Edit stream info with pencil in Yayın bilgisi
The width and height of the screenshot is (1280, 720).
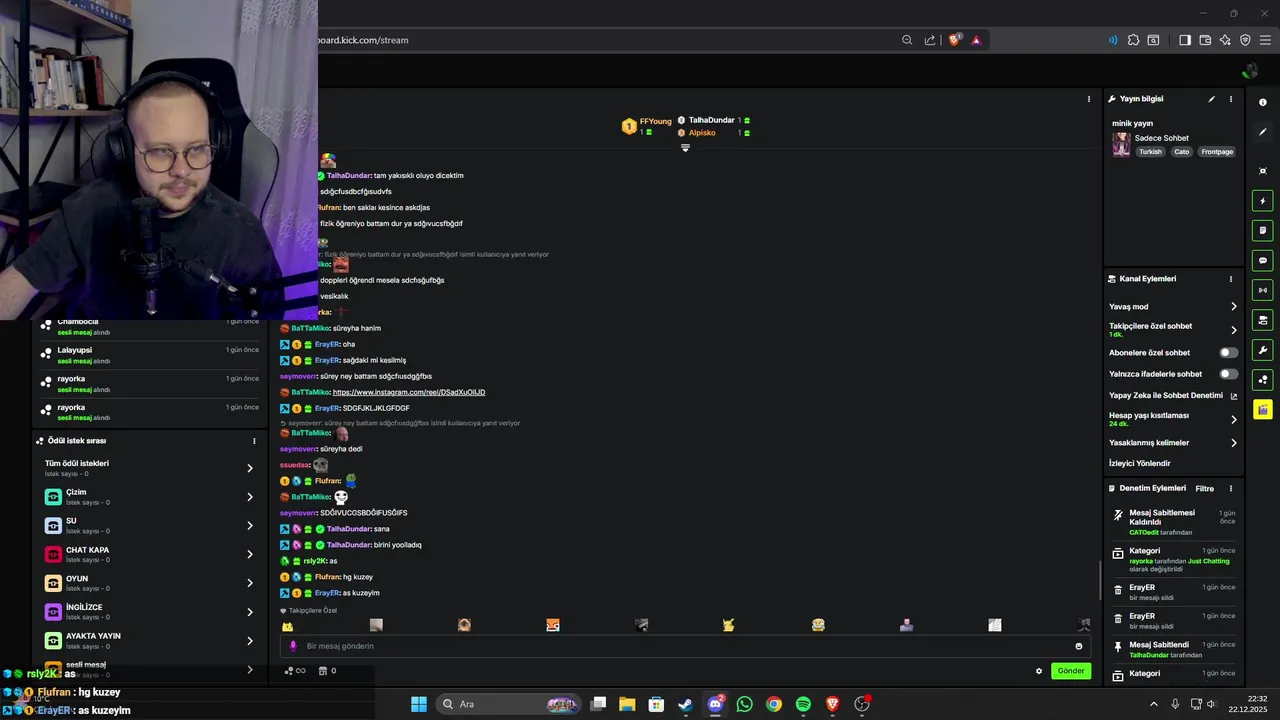(x=1211, y=99)
